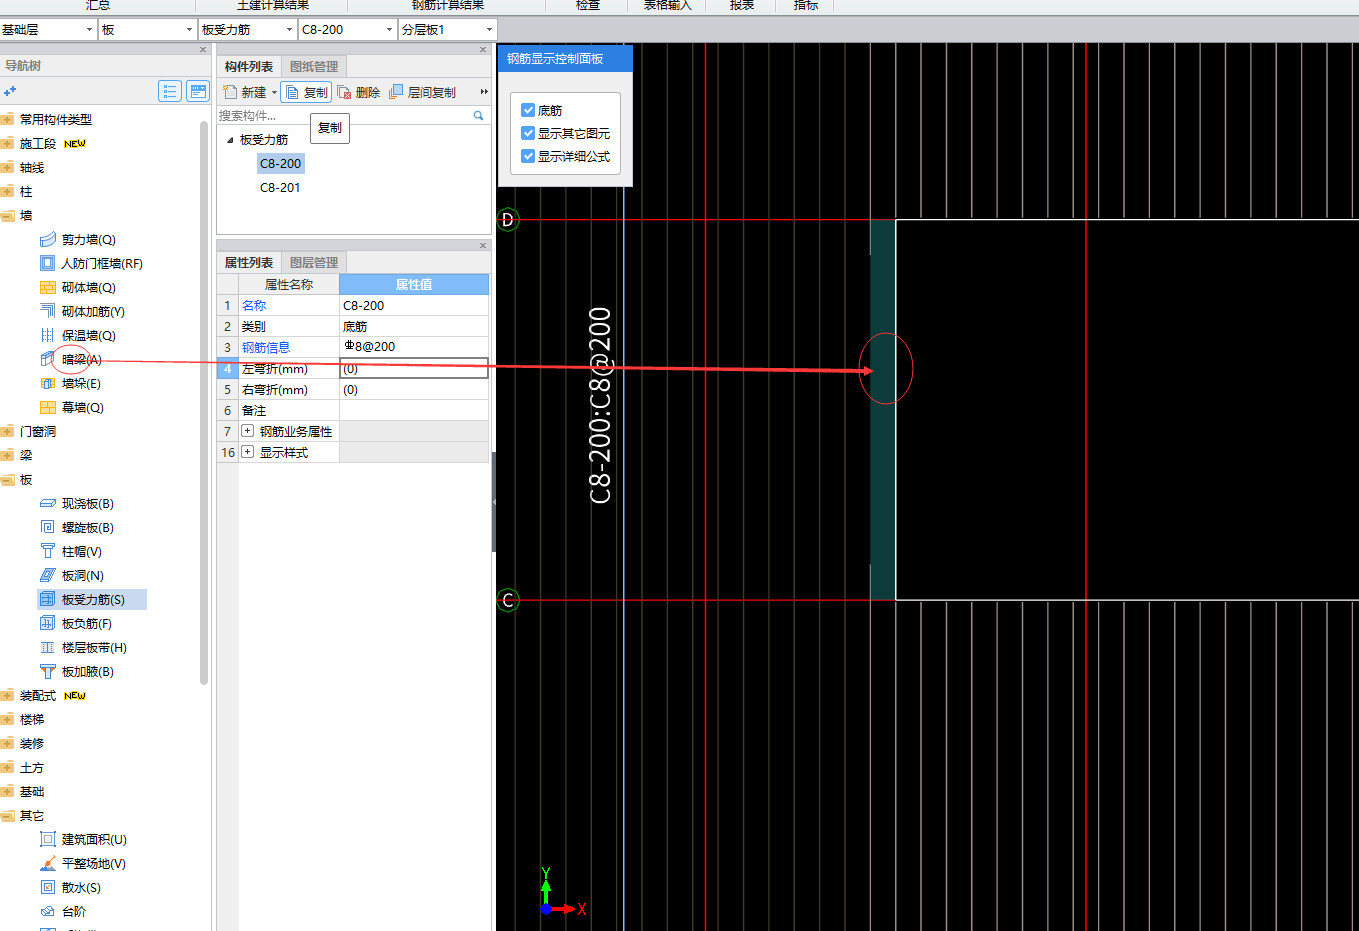
Task: Open the 报表 ribbon tab
Action: 742,5
